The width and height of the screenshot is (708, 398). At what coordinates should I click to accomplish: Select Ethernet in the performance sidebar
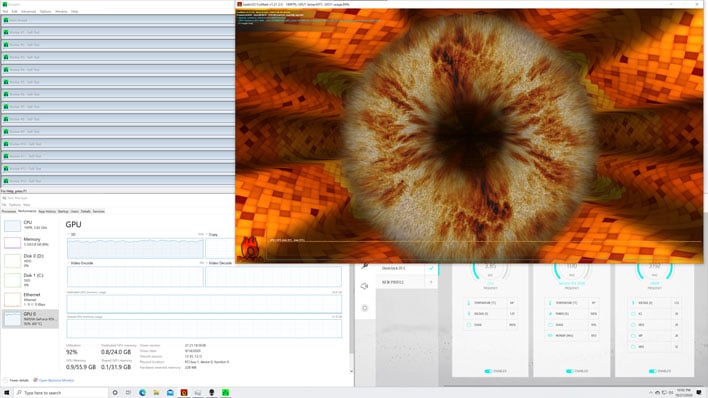[30, 299]
